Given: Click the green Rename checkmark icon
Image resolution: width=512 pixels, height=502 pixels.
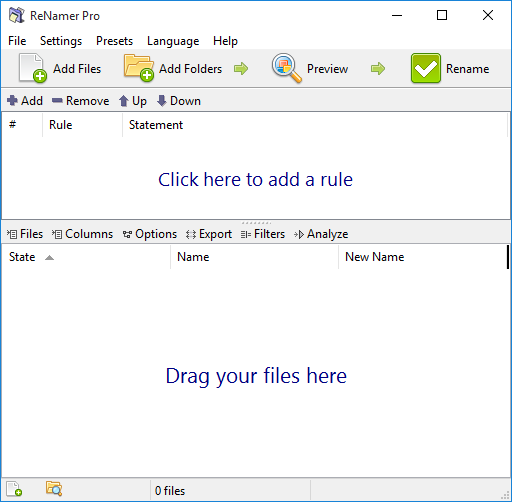Looking at the screenshot, I should pos(426,68).
